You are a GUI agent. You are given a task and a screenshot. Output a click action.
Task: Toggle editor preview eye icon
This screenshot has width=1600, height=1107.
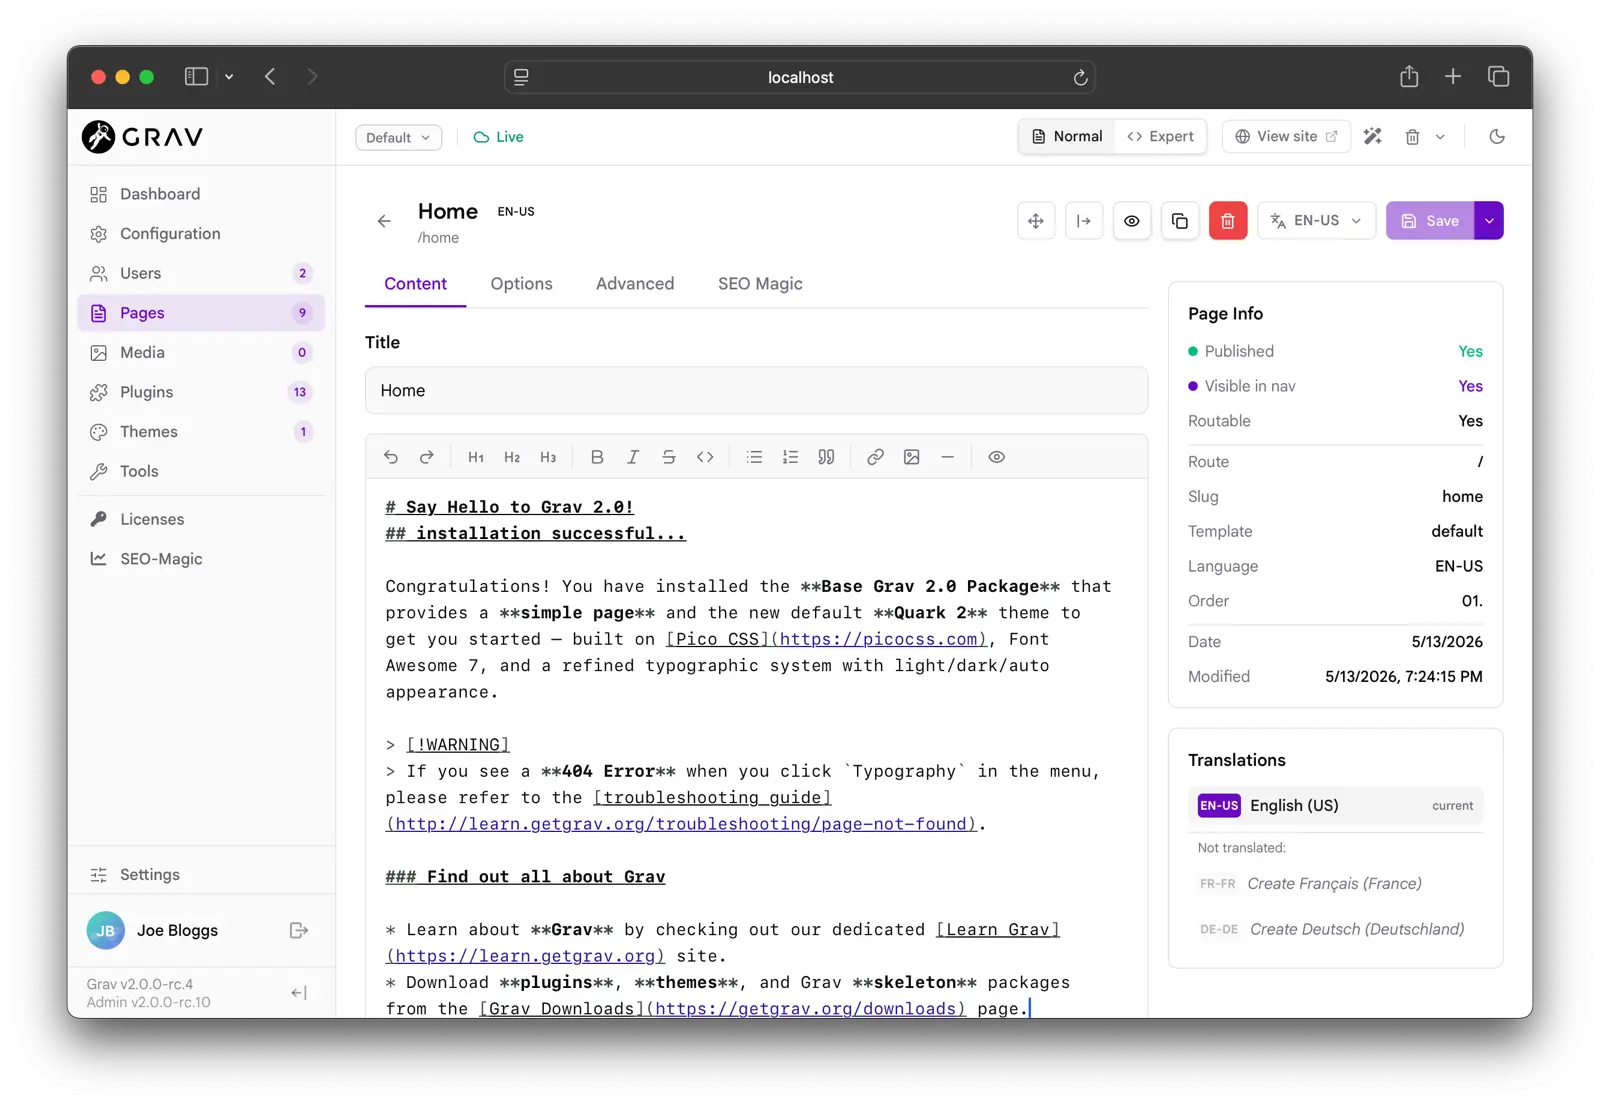pyautogui.click(x=997, y=457)
